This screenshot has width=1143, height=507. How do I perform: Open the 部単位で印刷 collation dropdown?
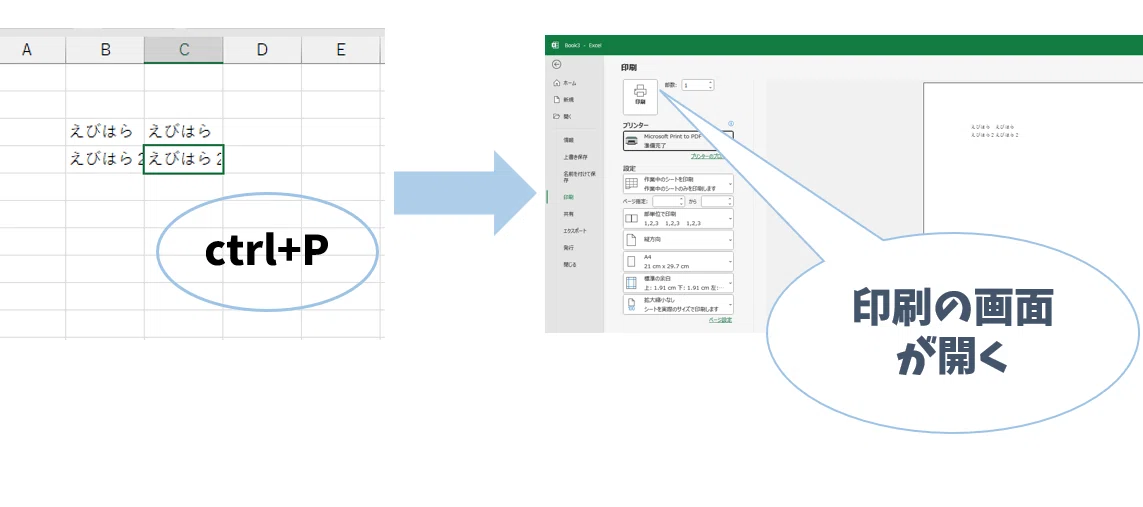click(678, 219)
